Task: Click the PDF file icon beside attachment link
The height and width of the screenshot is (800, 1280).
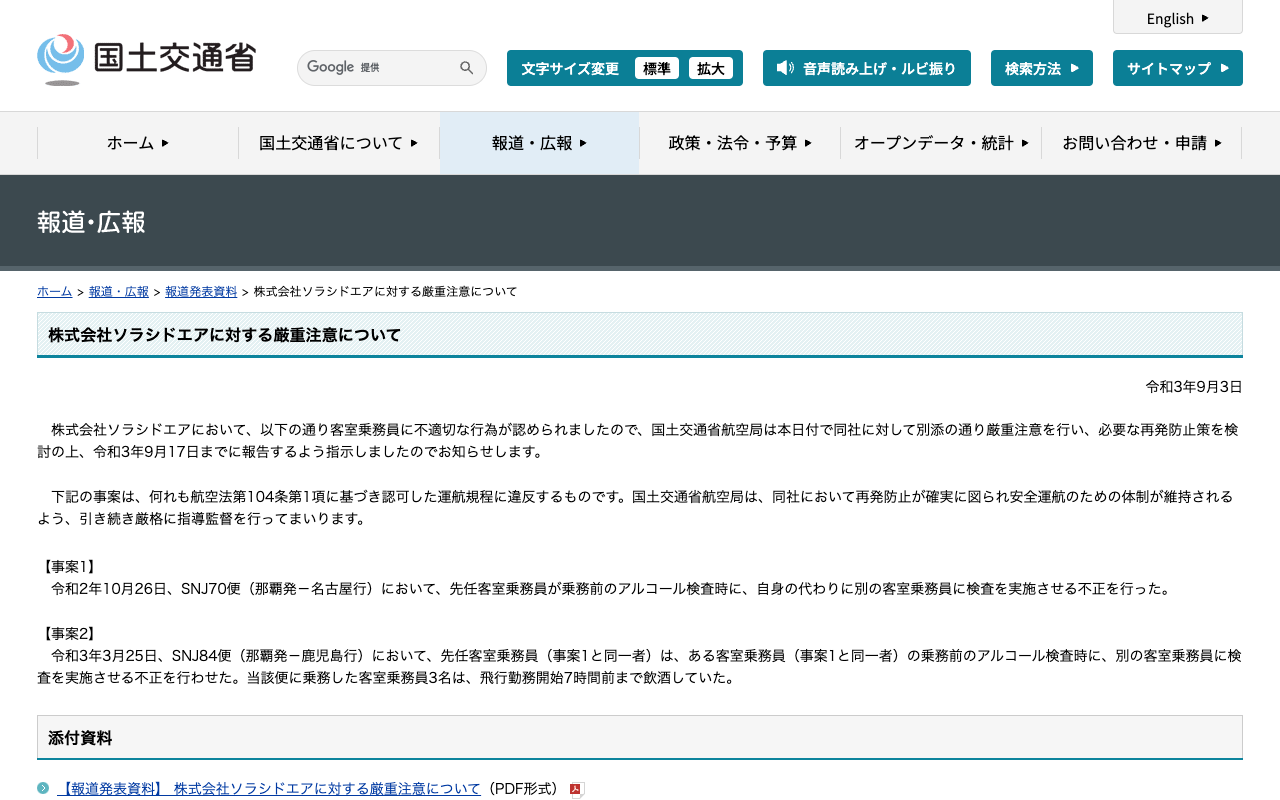Action: click(576, 790)
